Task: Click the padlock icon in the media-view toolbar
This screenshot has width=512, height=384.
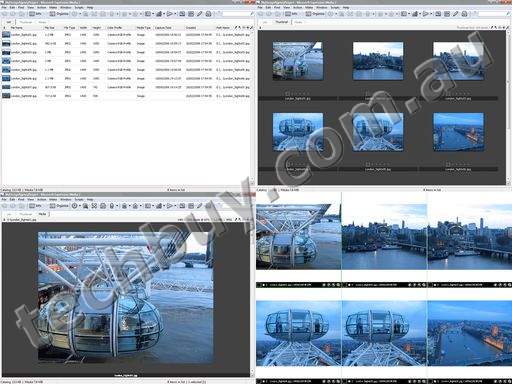Action: pos(124,206)
